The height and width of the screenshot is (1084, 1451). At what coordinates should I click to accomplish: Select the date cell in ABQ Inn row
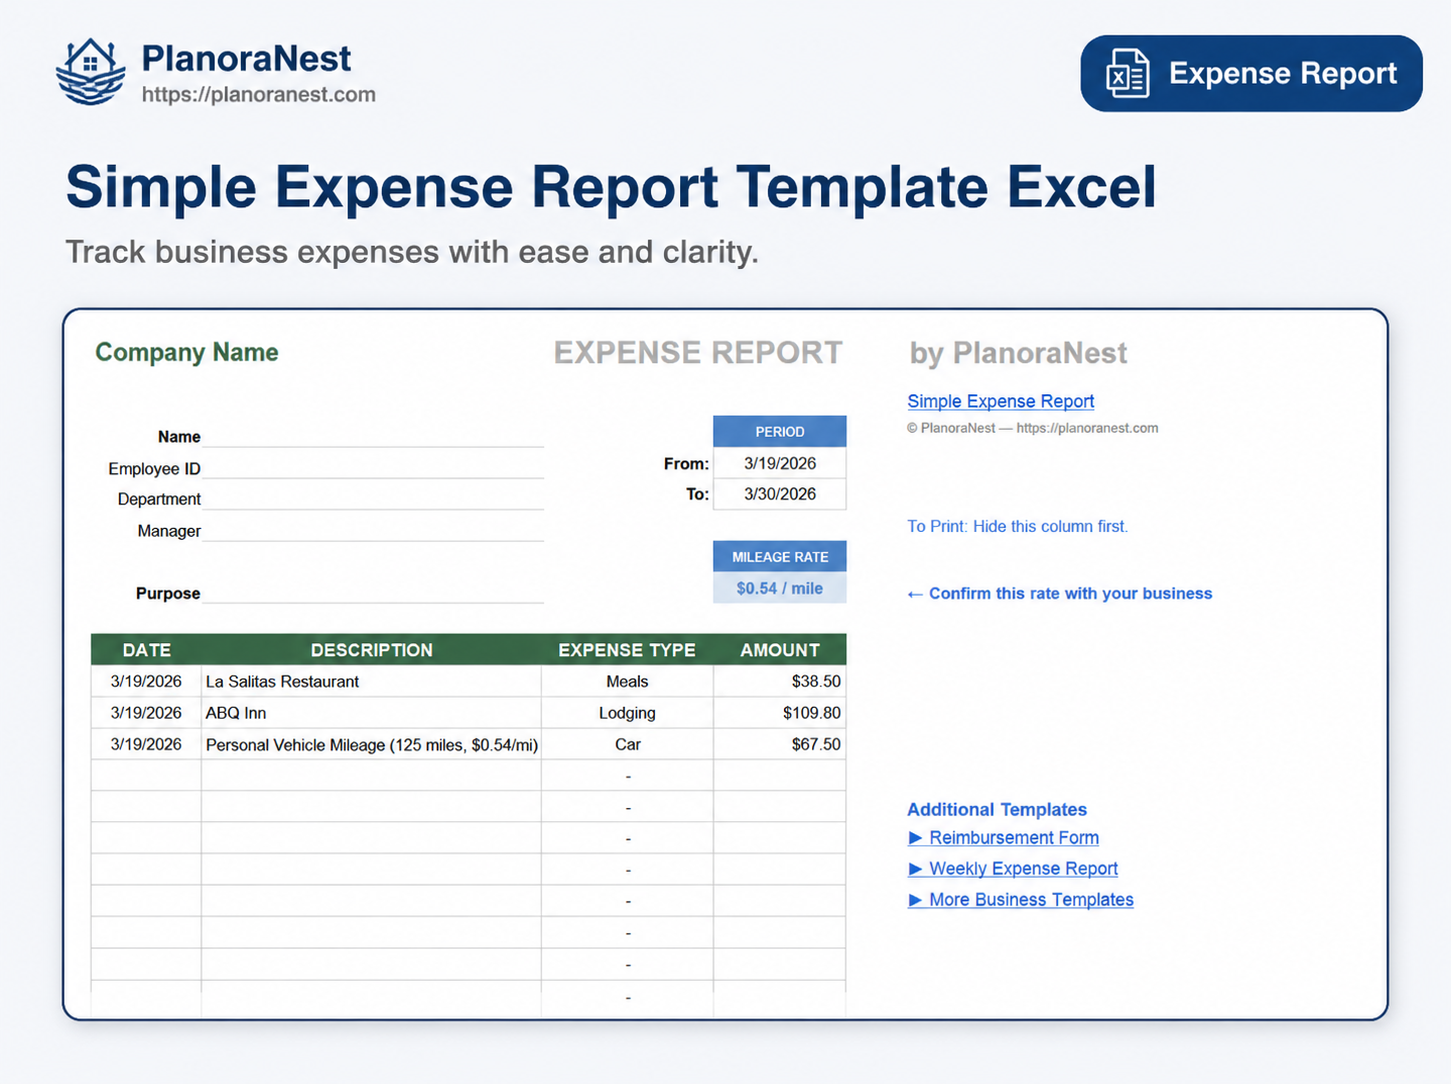point(146,713)
